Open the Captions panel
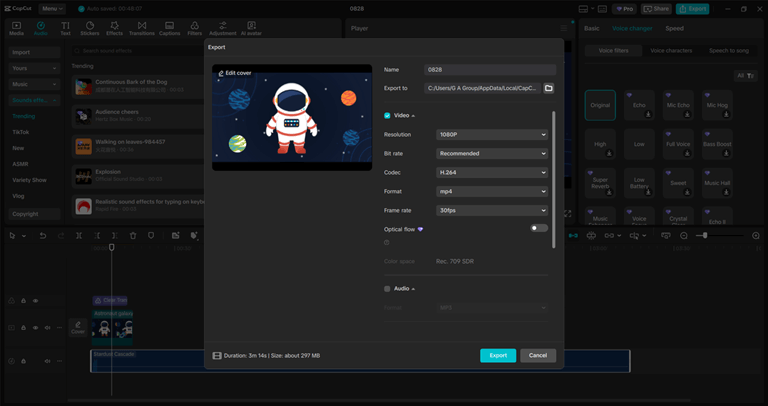 tap(169, 28)
